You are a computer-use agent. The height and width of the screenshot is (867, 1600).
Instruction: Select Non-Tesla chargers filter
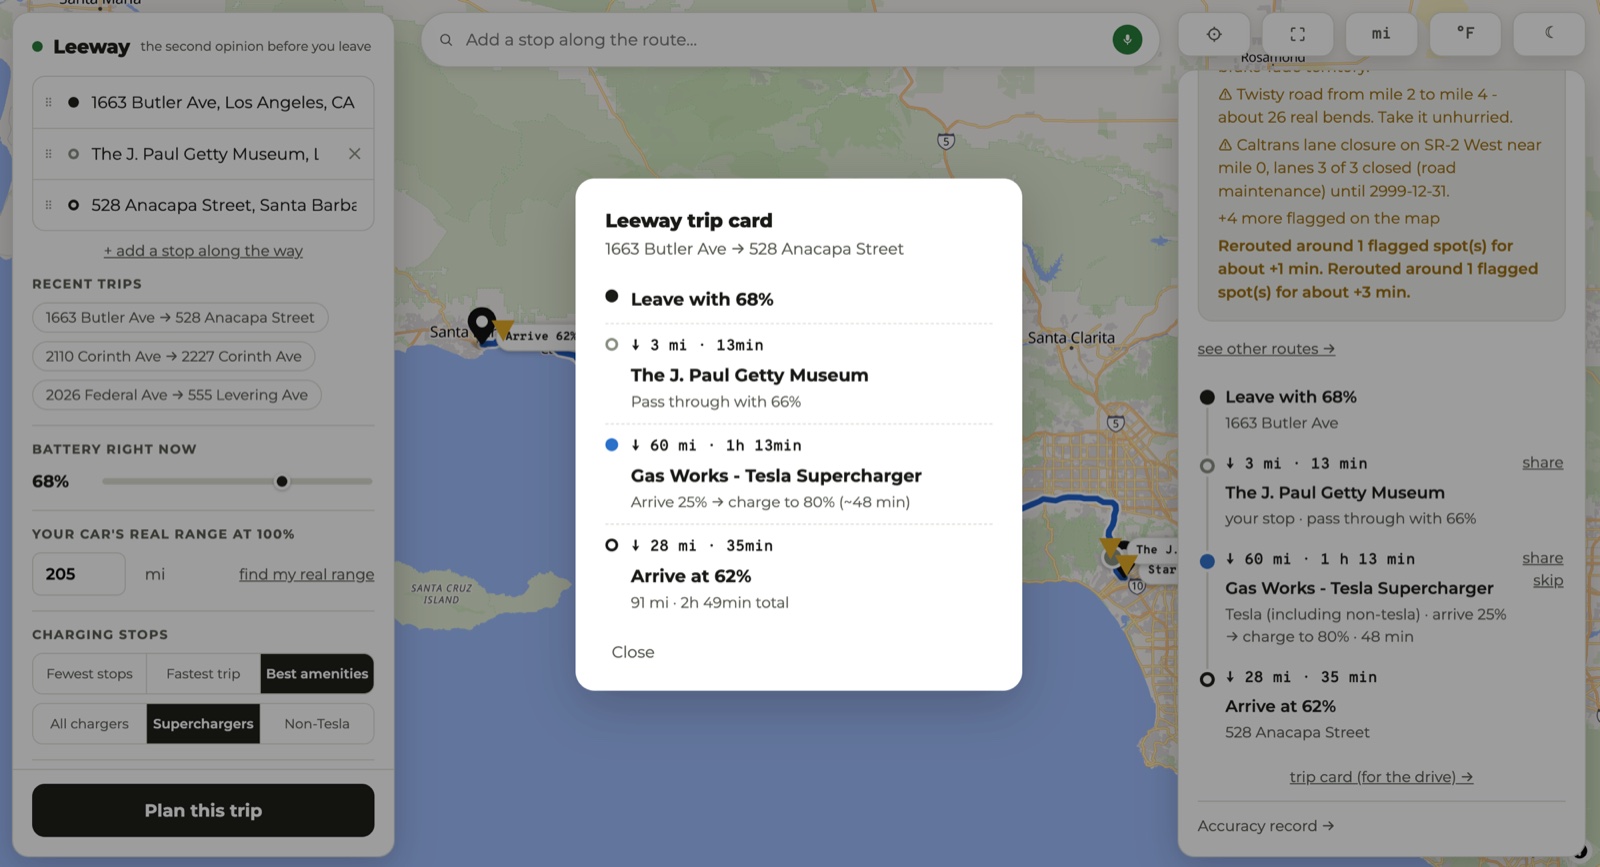[317, 724]
